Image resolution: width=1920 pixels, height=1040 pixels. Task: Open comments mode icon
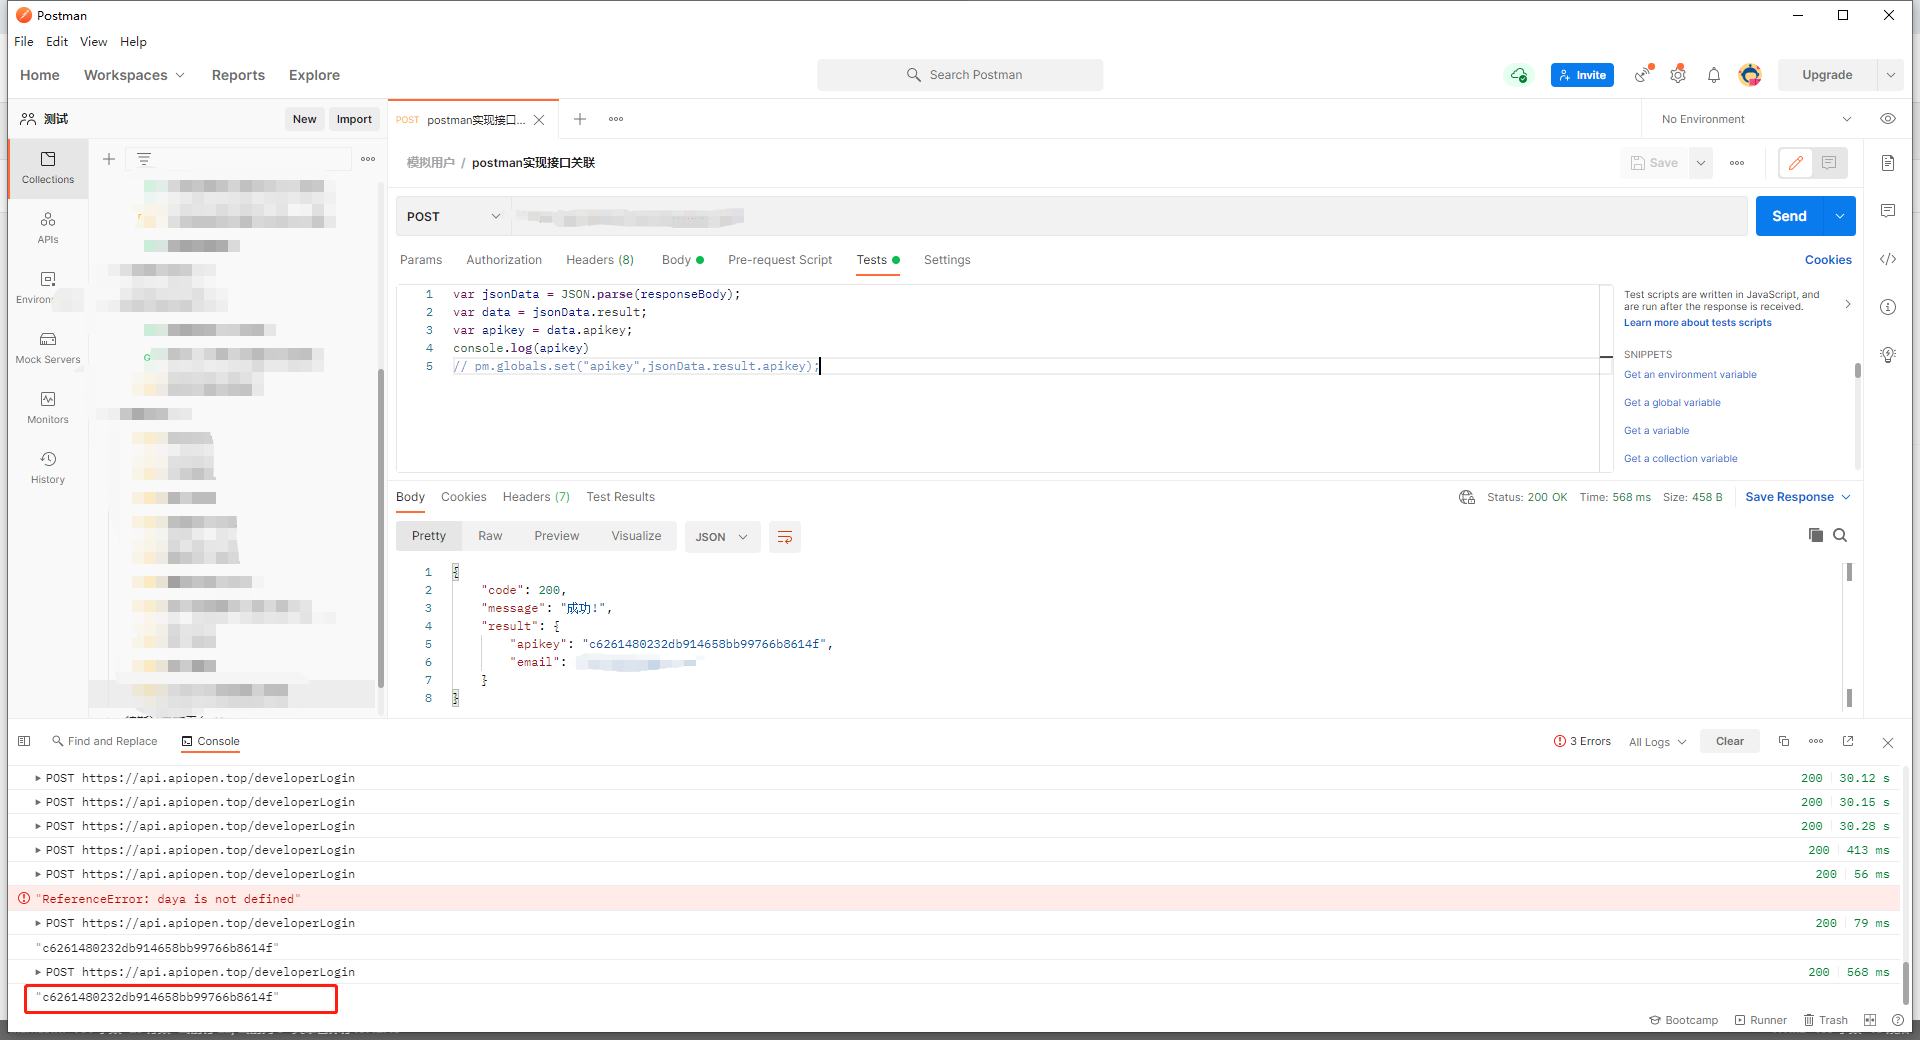point(1829,163)
